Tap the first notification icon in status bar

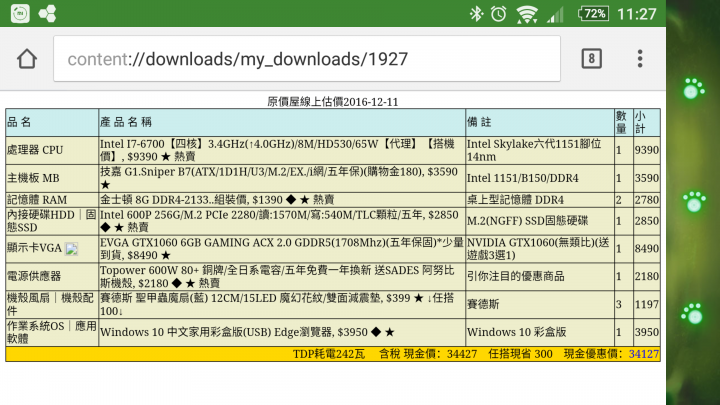[20, 13]
